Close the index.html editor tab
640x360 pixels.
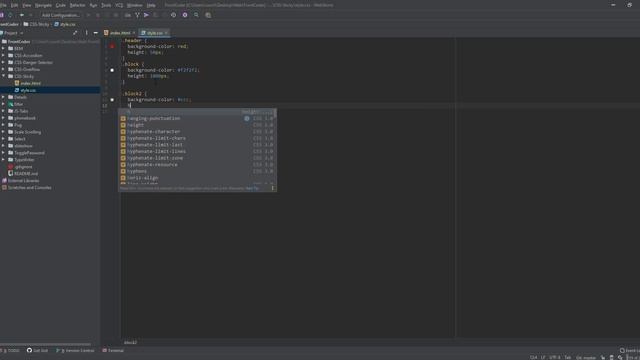click(134, 33)
